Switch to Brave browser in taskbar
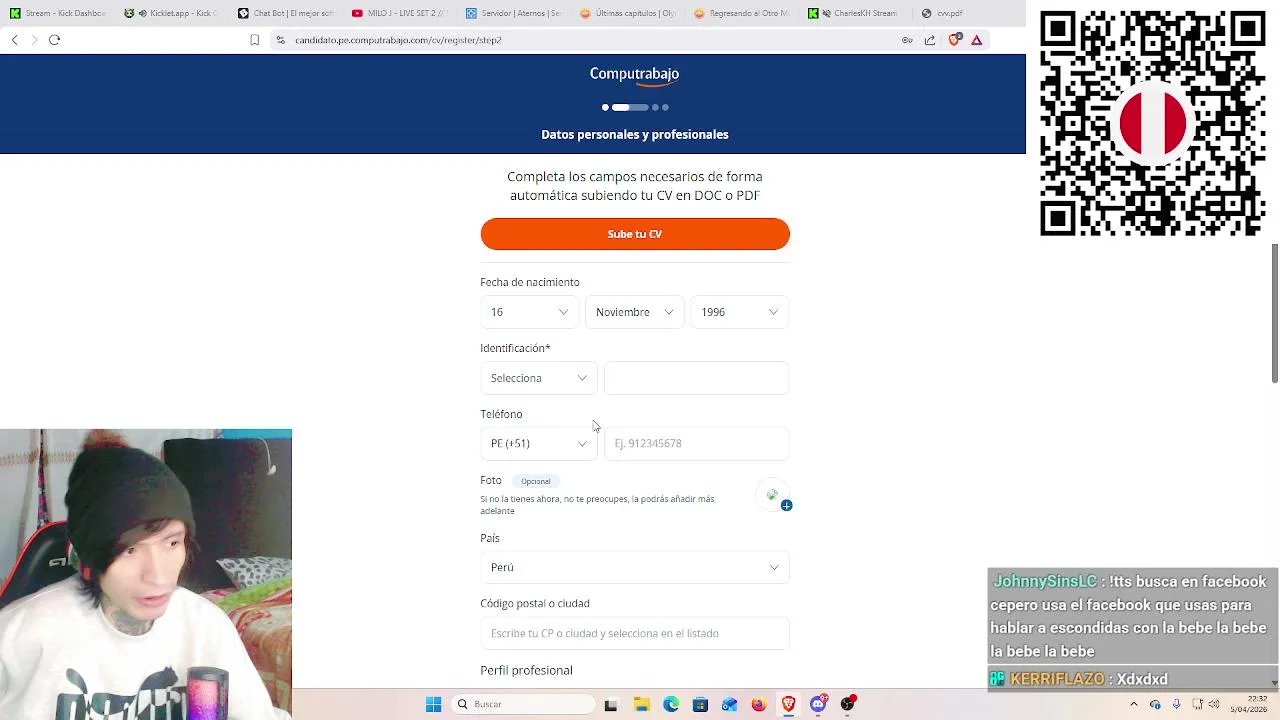 click(x=788, y=704)
